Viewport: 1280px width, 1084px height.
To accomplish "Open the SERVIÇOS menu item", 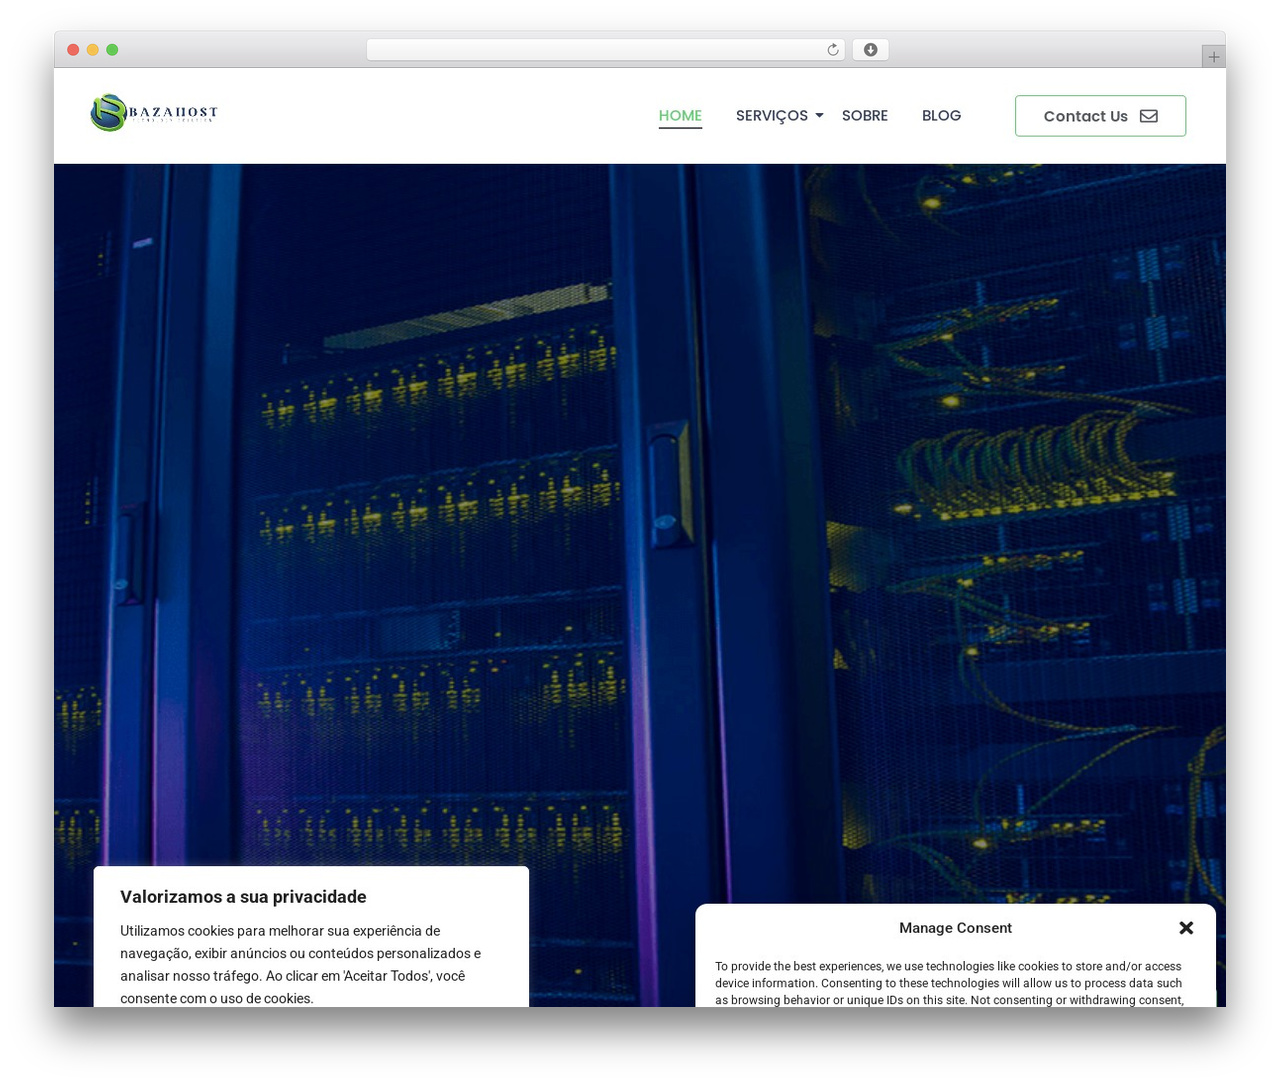I will click(x=772, y=116).
